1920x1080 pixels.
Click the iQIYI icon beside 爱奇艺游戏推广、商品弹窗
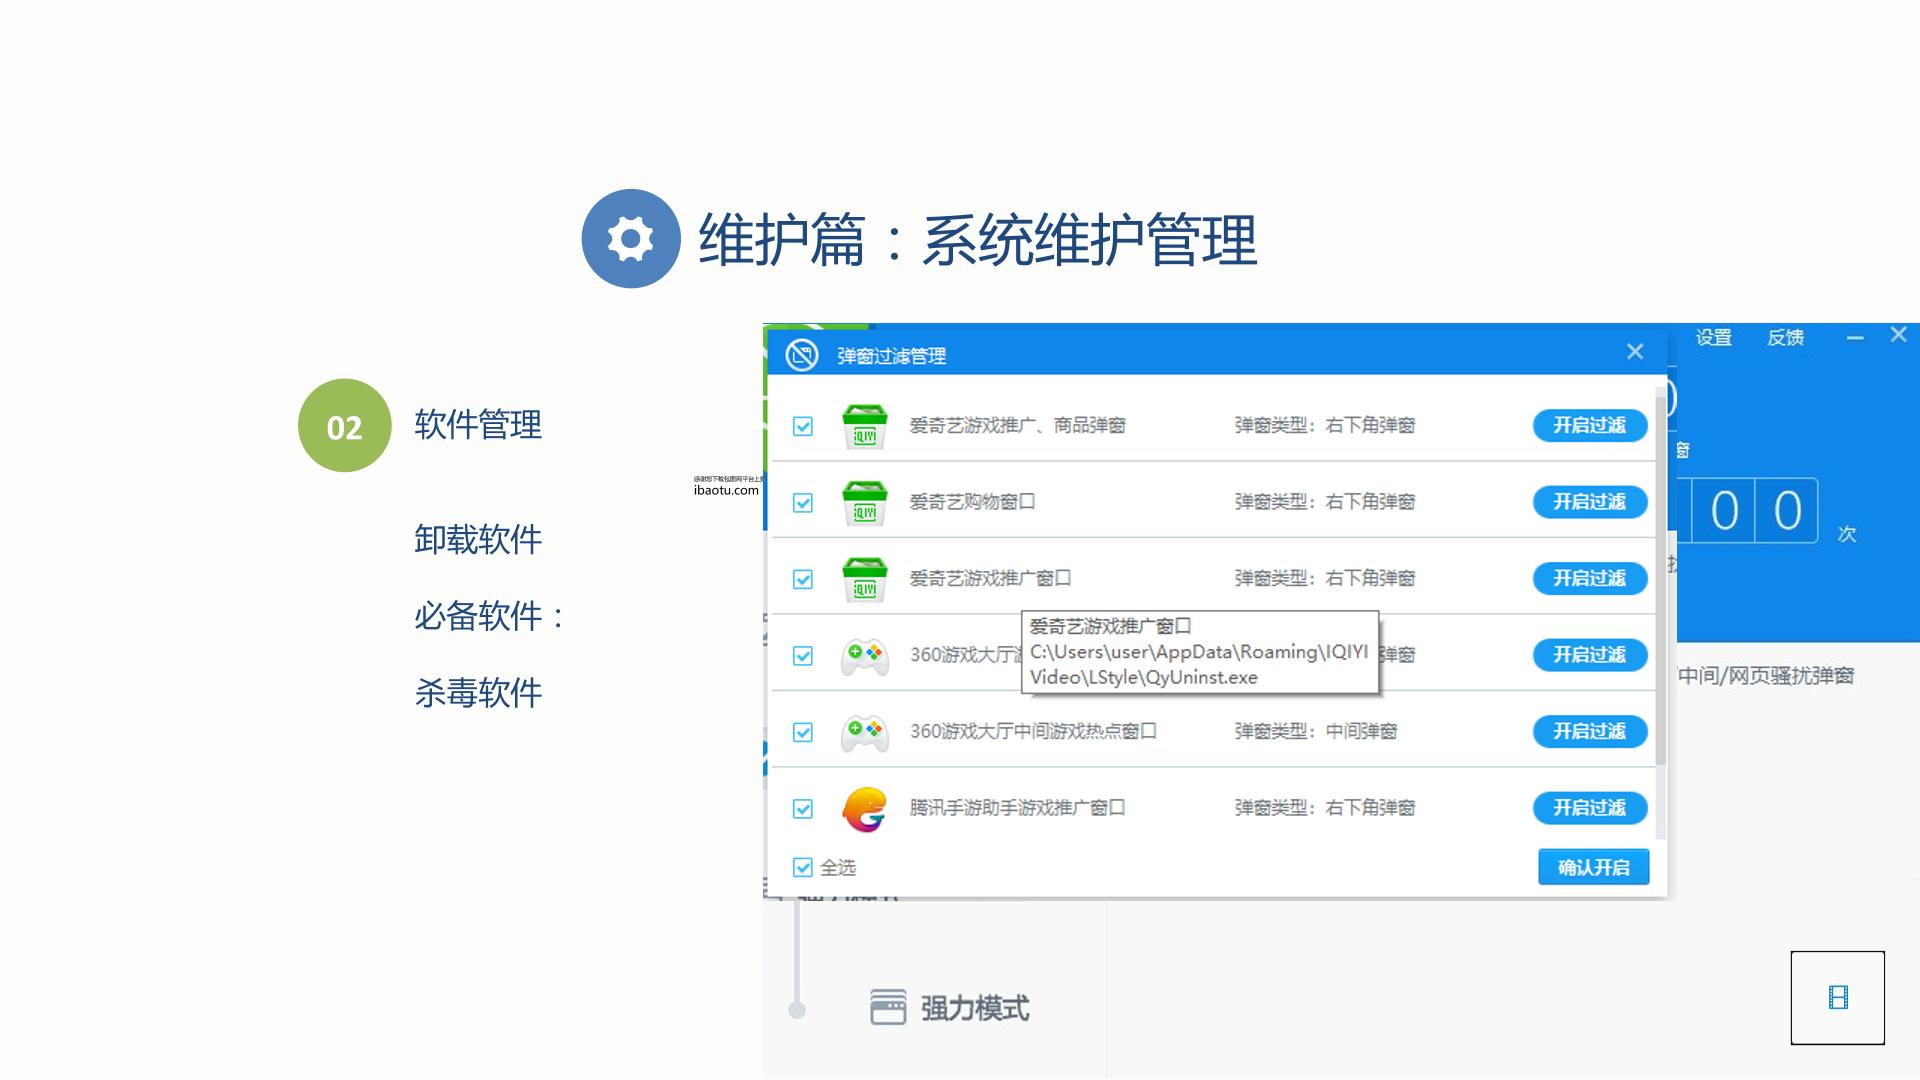(x=865, y=426)
